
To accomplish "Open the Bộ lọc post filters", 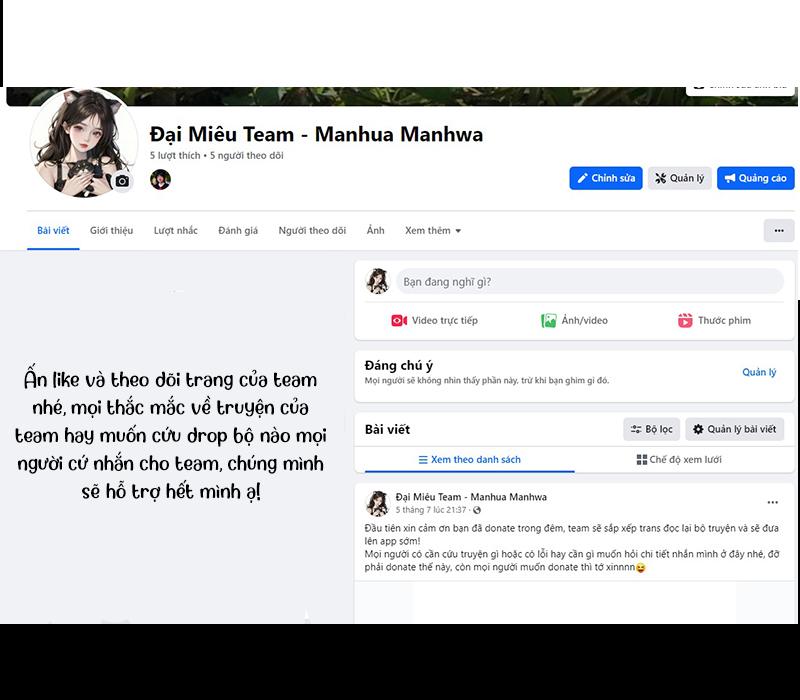I will (650, 429).
